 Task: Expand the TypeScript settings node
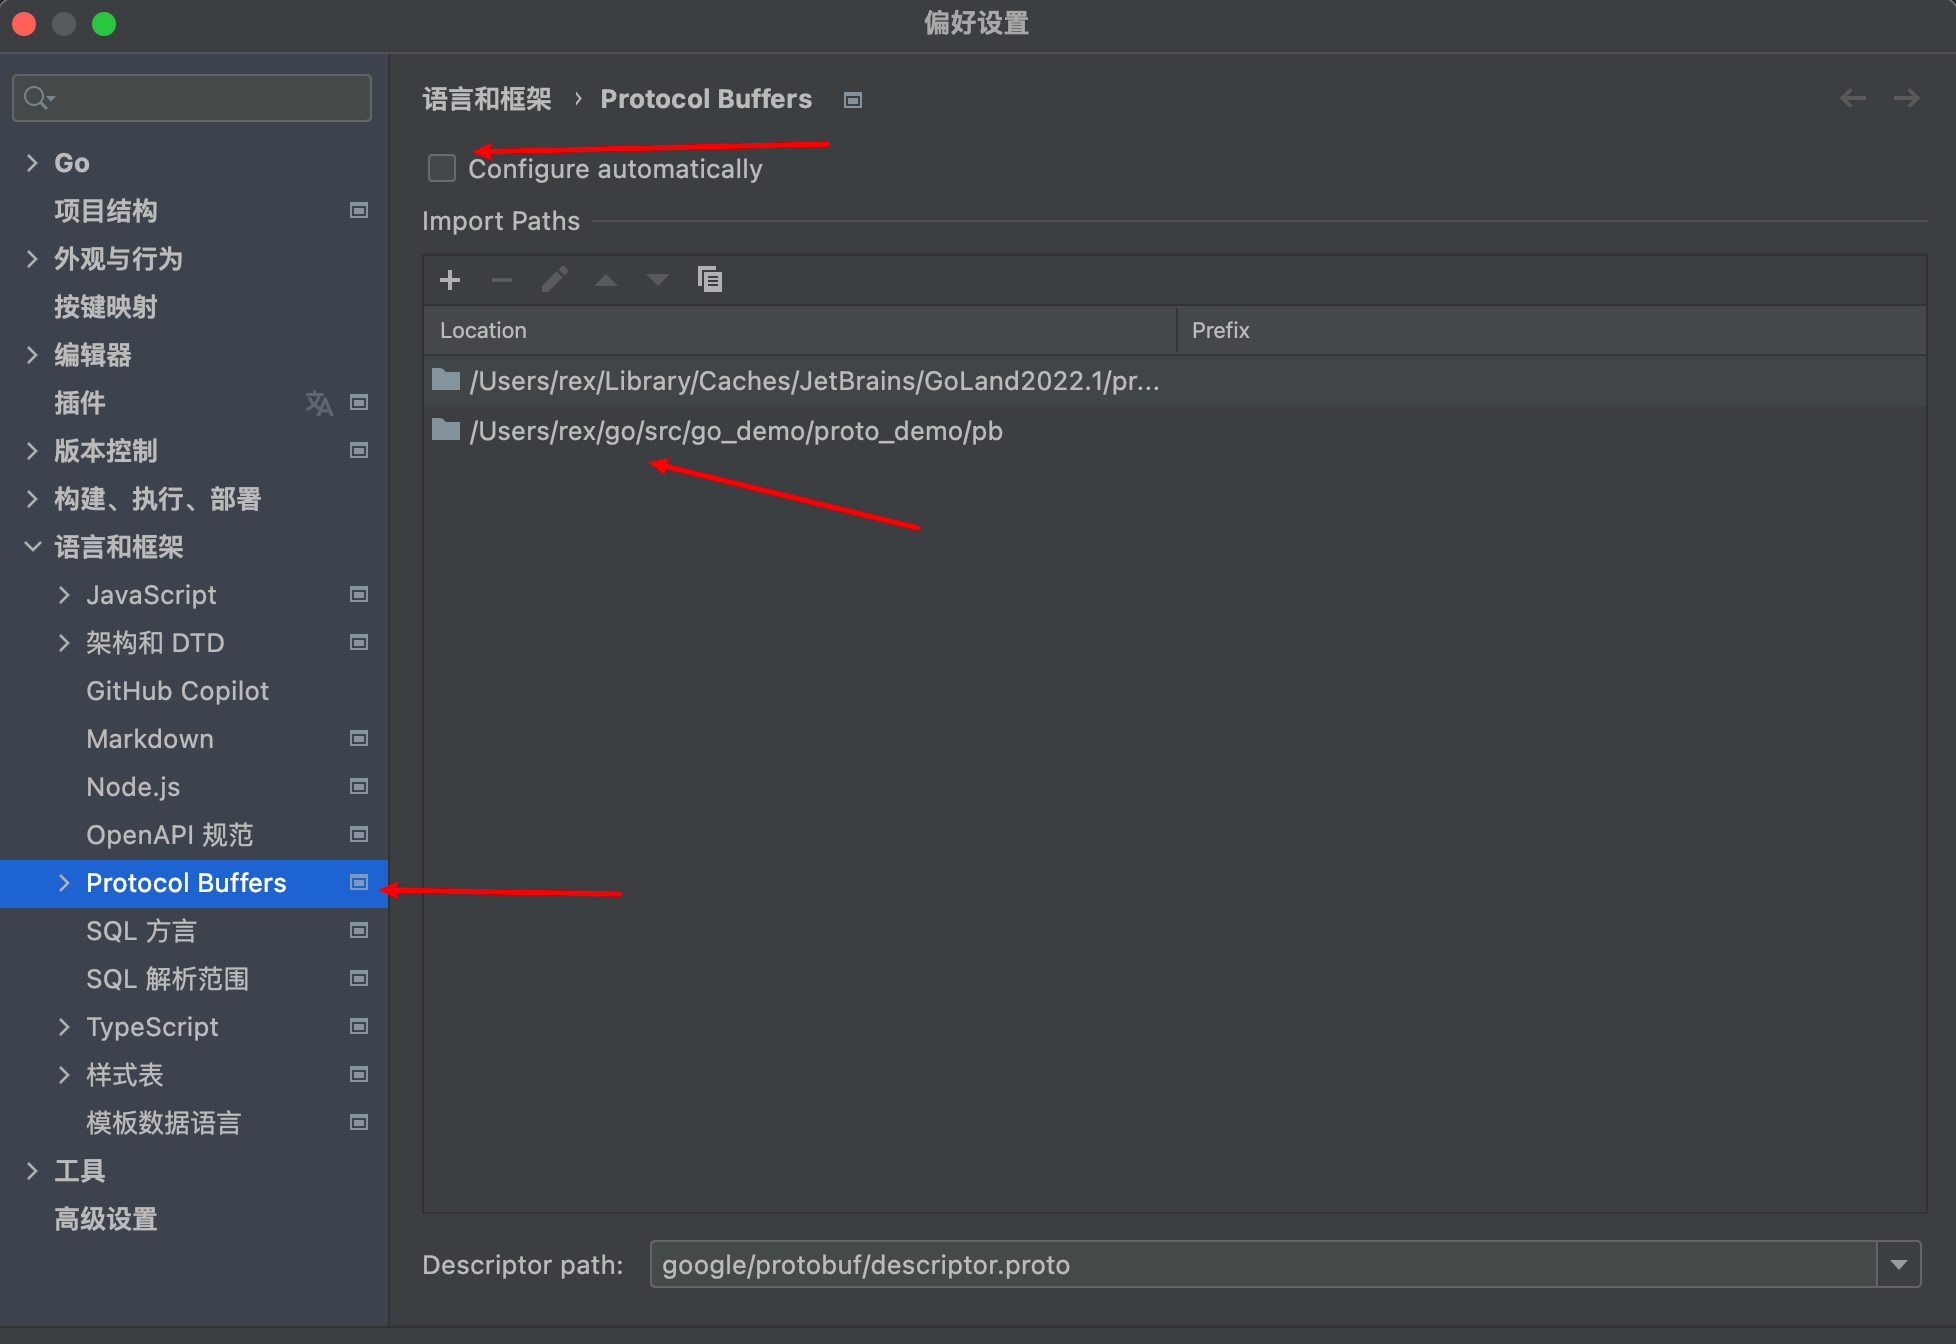(x=64, y=1027)
